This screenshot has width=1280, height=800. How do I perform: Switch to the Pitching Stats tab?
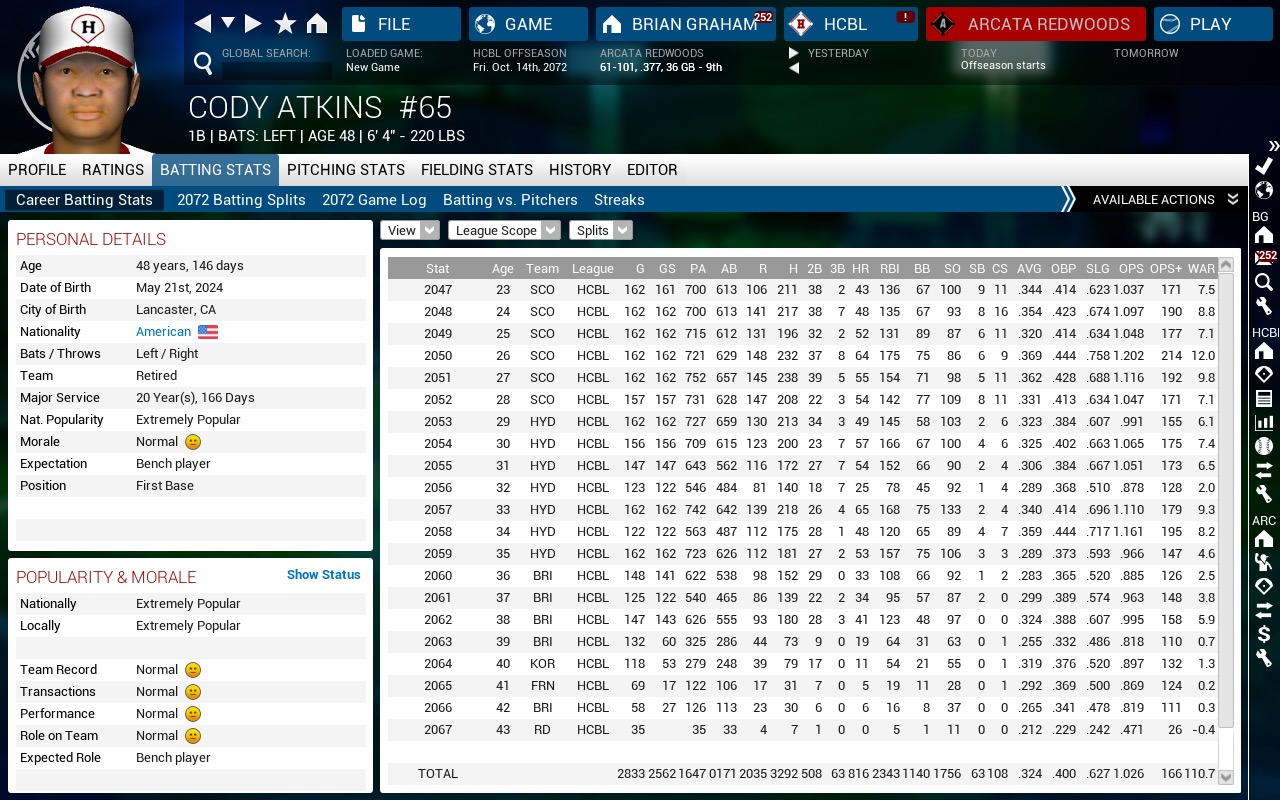point(346,170)
